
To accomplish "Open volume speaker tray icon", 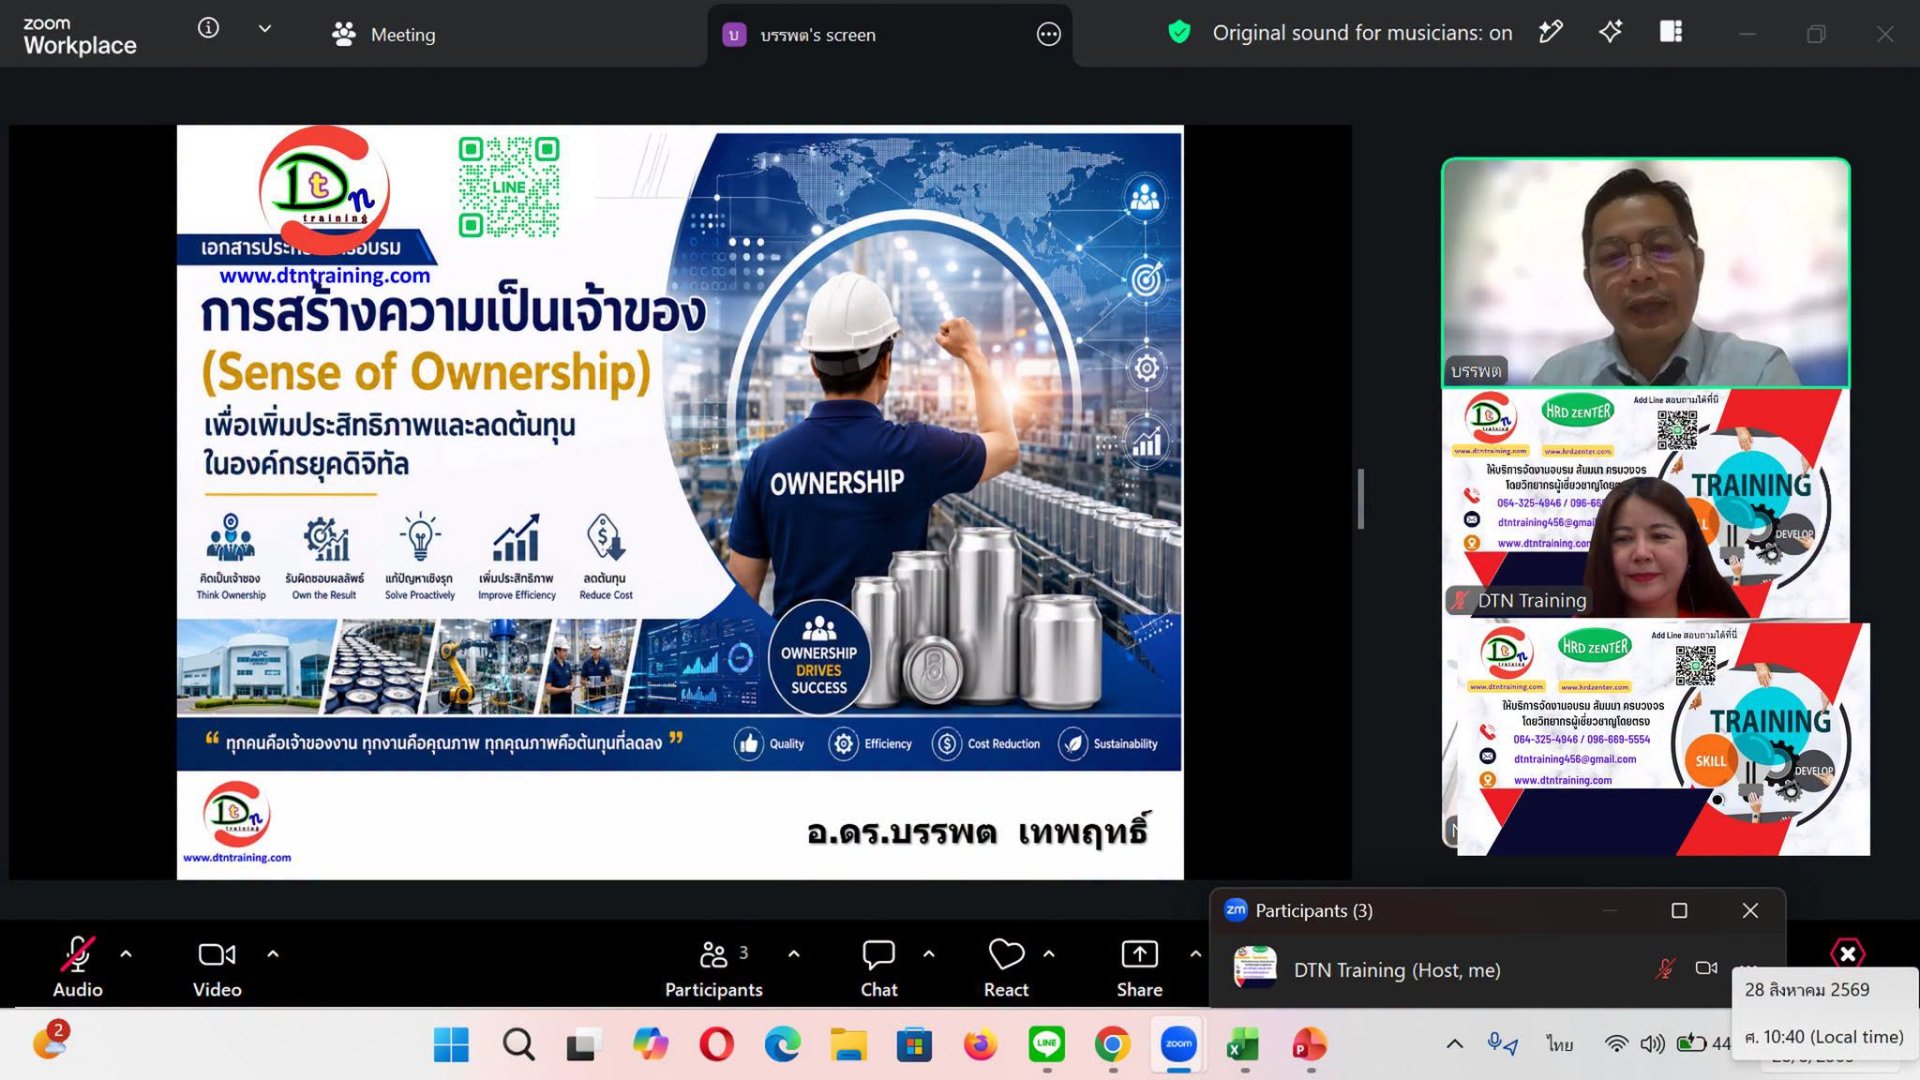I will point(1652,1044).
